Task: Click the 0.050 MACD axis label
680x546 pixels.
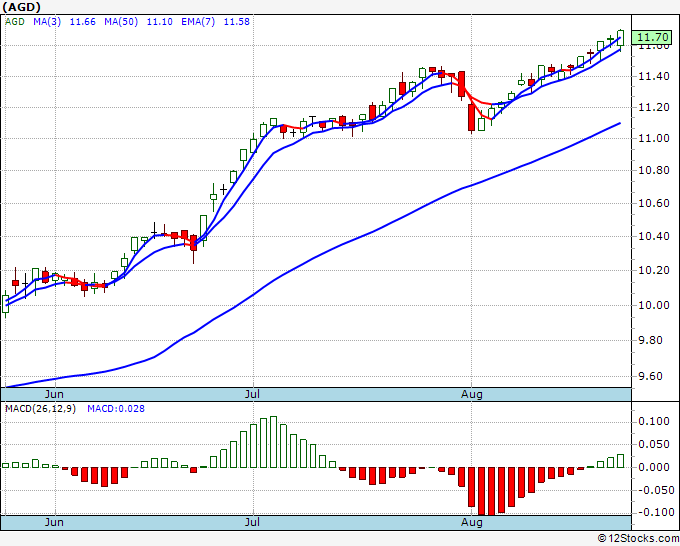Action: point(654,445)
